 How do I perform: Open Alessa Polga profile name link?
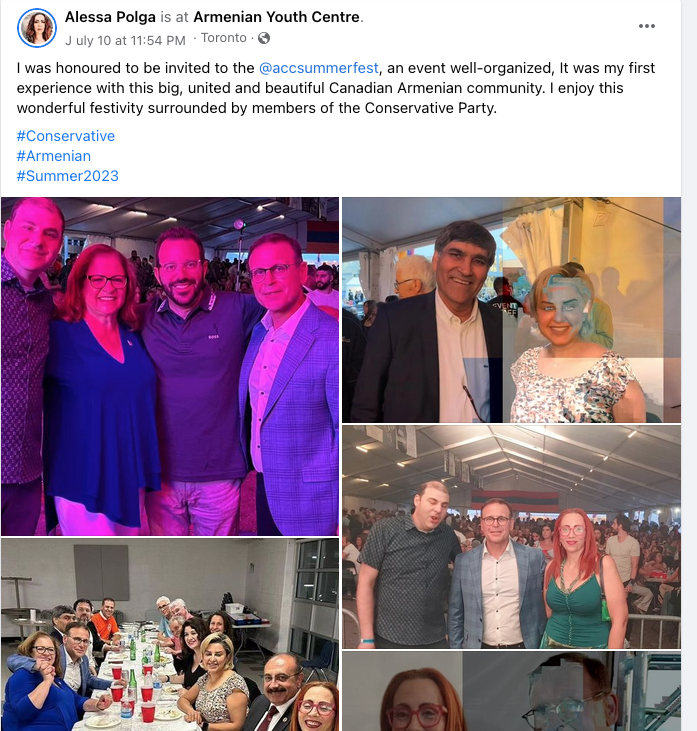coord(110,17)
